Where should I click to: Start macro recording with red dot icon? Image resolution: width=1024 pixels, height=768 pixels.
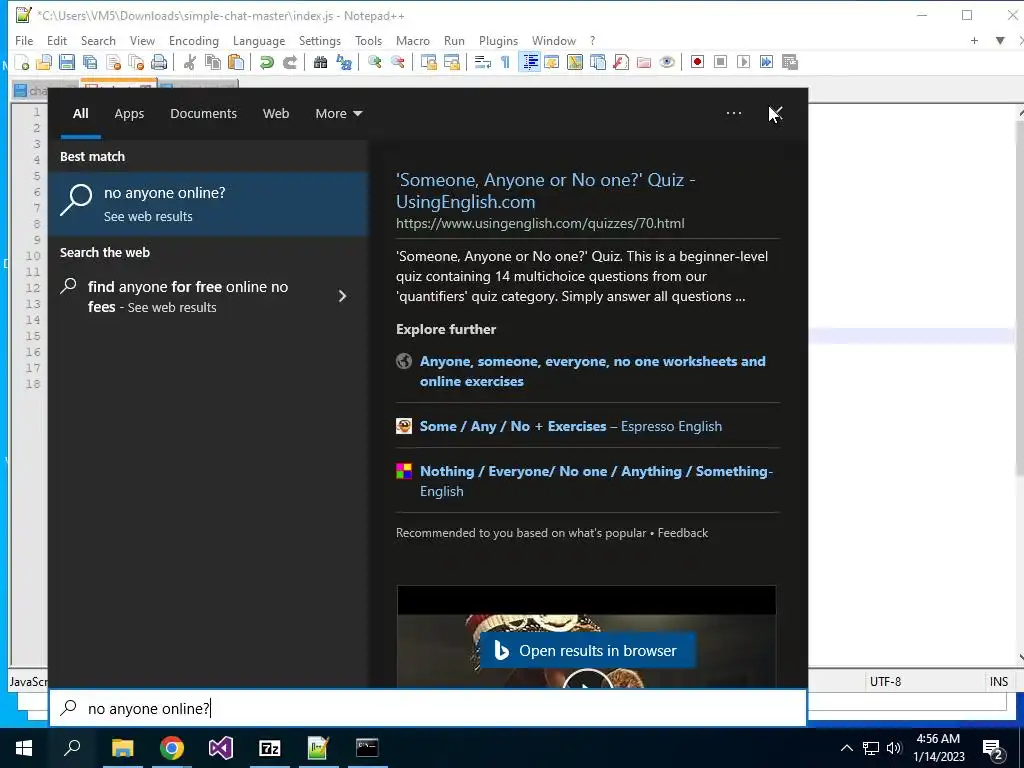pos(697,62)
